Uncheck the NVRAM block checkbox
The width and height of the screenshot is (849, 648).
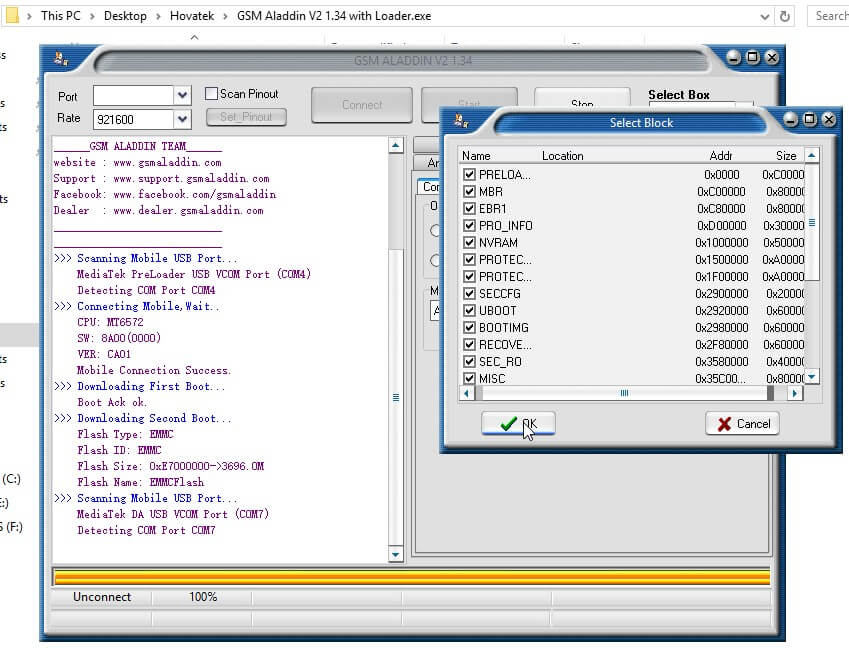(469, 243)
